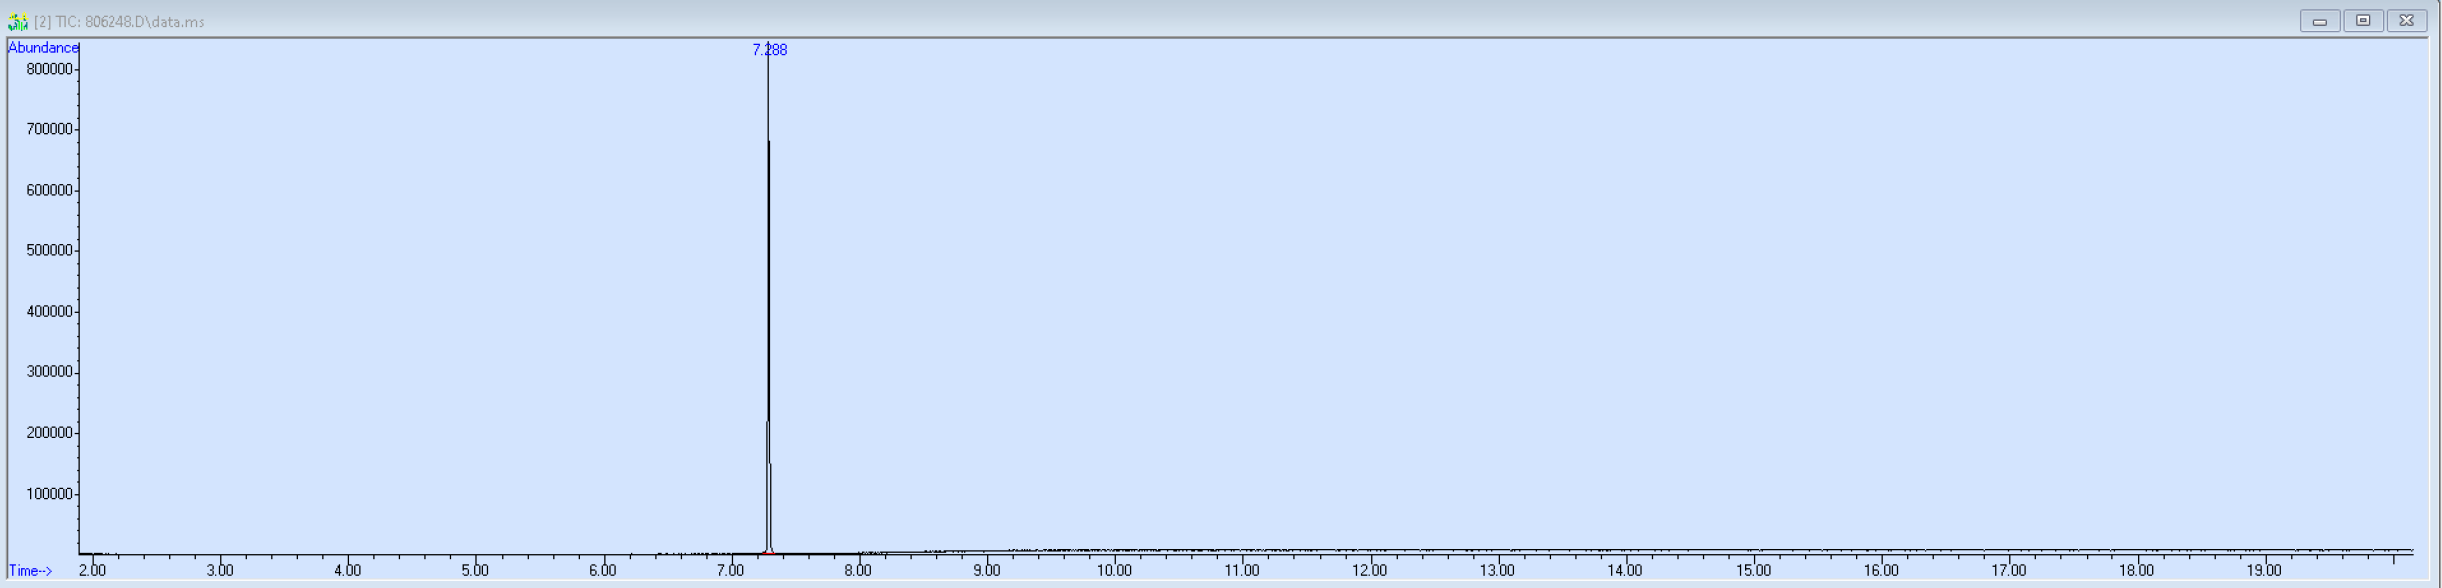Click the 12.00 time axis value
This screenshot has width=2442, height=588.
tap(1370, 570)
